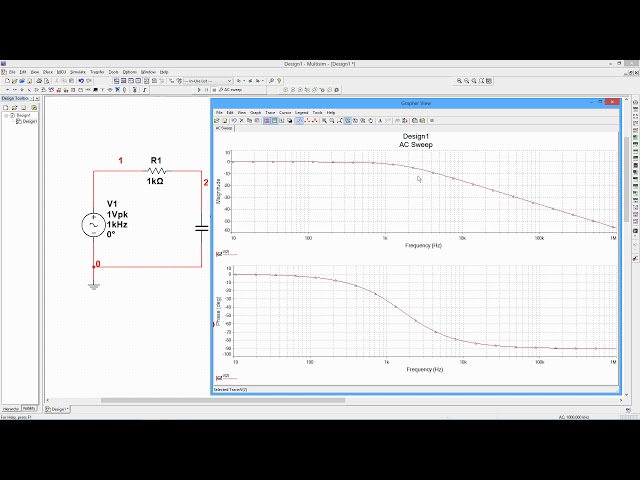This screenshot has height=480, width=640.
Task: Open the Graph menu in Grapher View
Action: pos(256,113)
